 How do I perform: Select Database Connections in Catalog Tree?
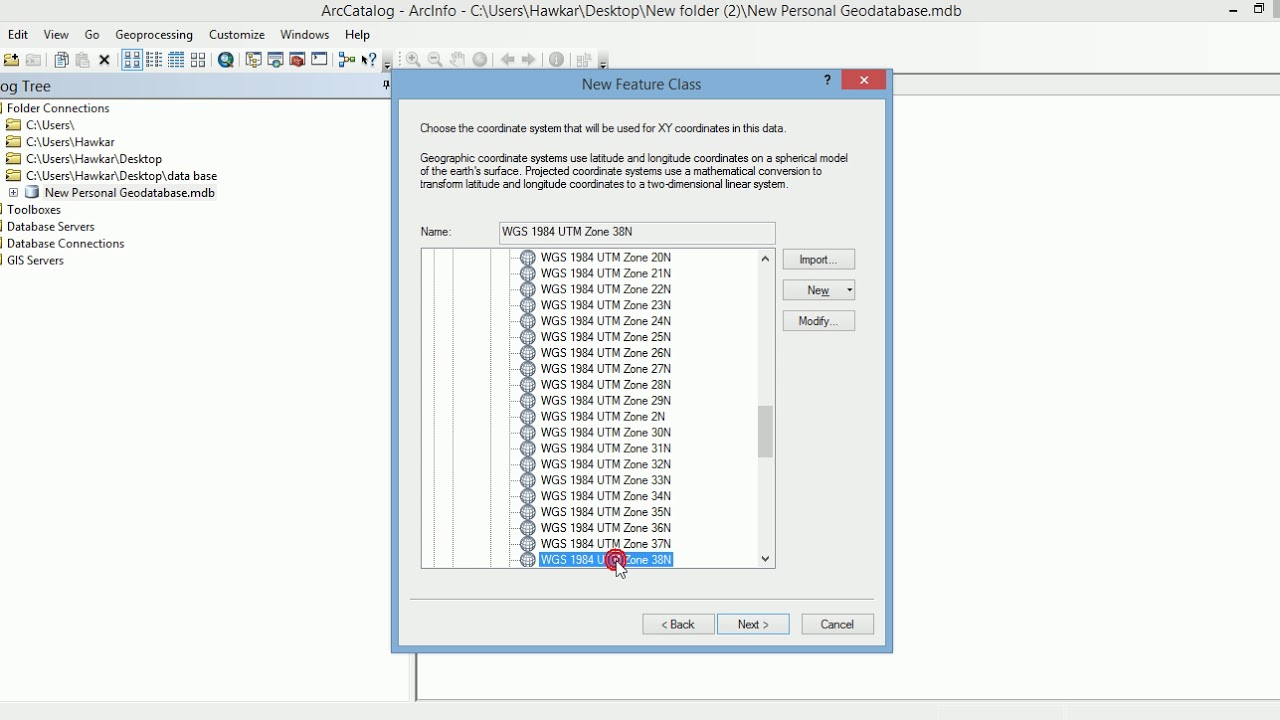[x=66, y=244]
